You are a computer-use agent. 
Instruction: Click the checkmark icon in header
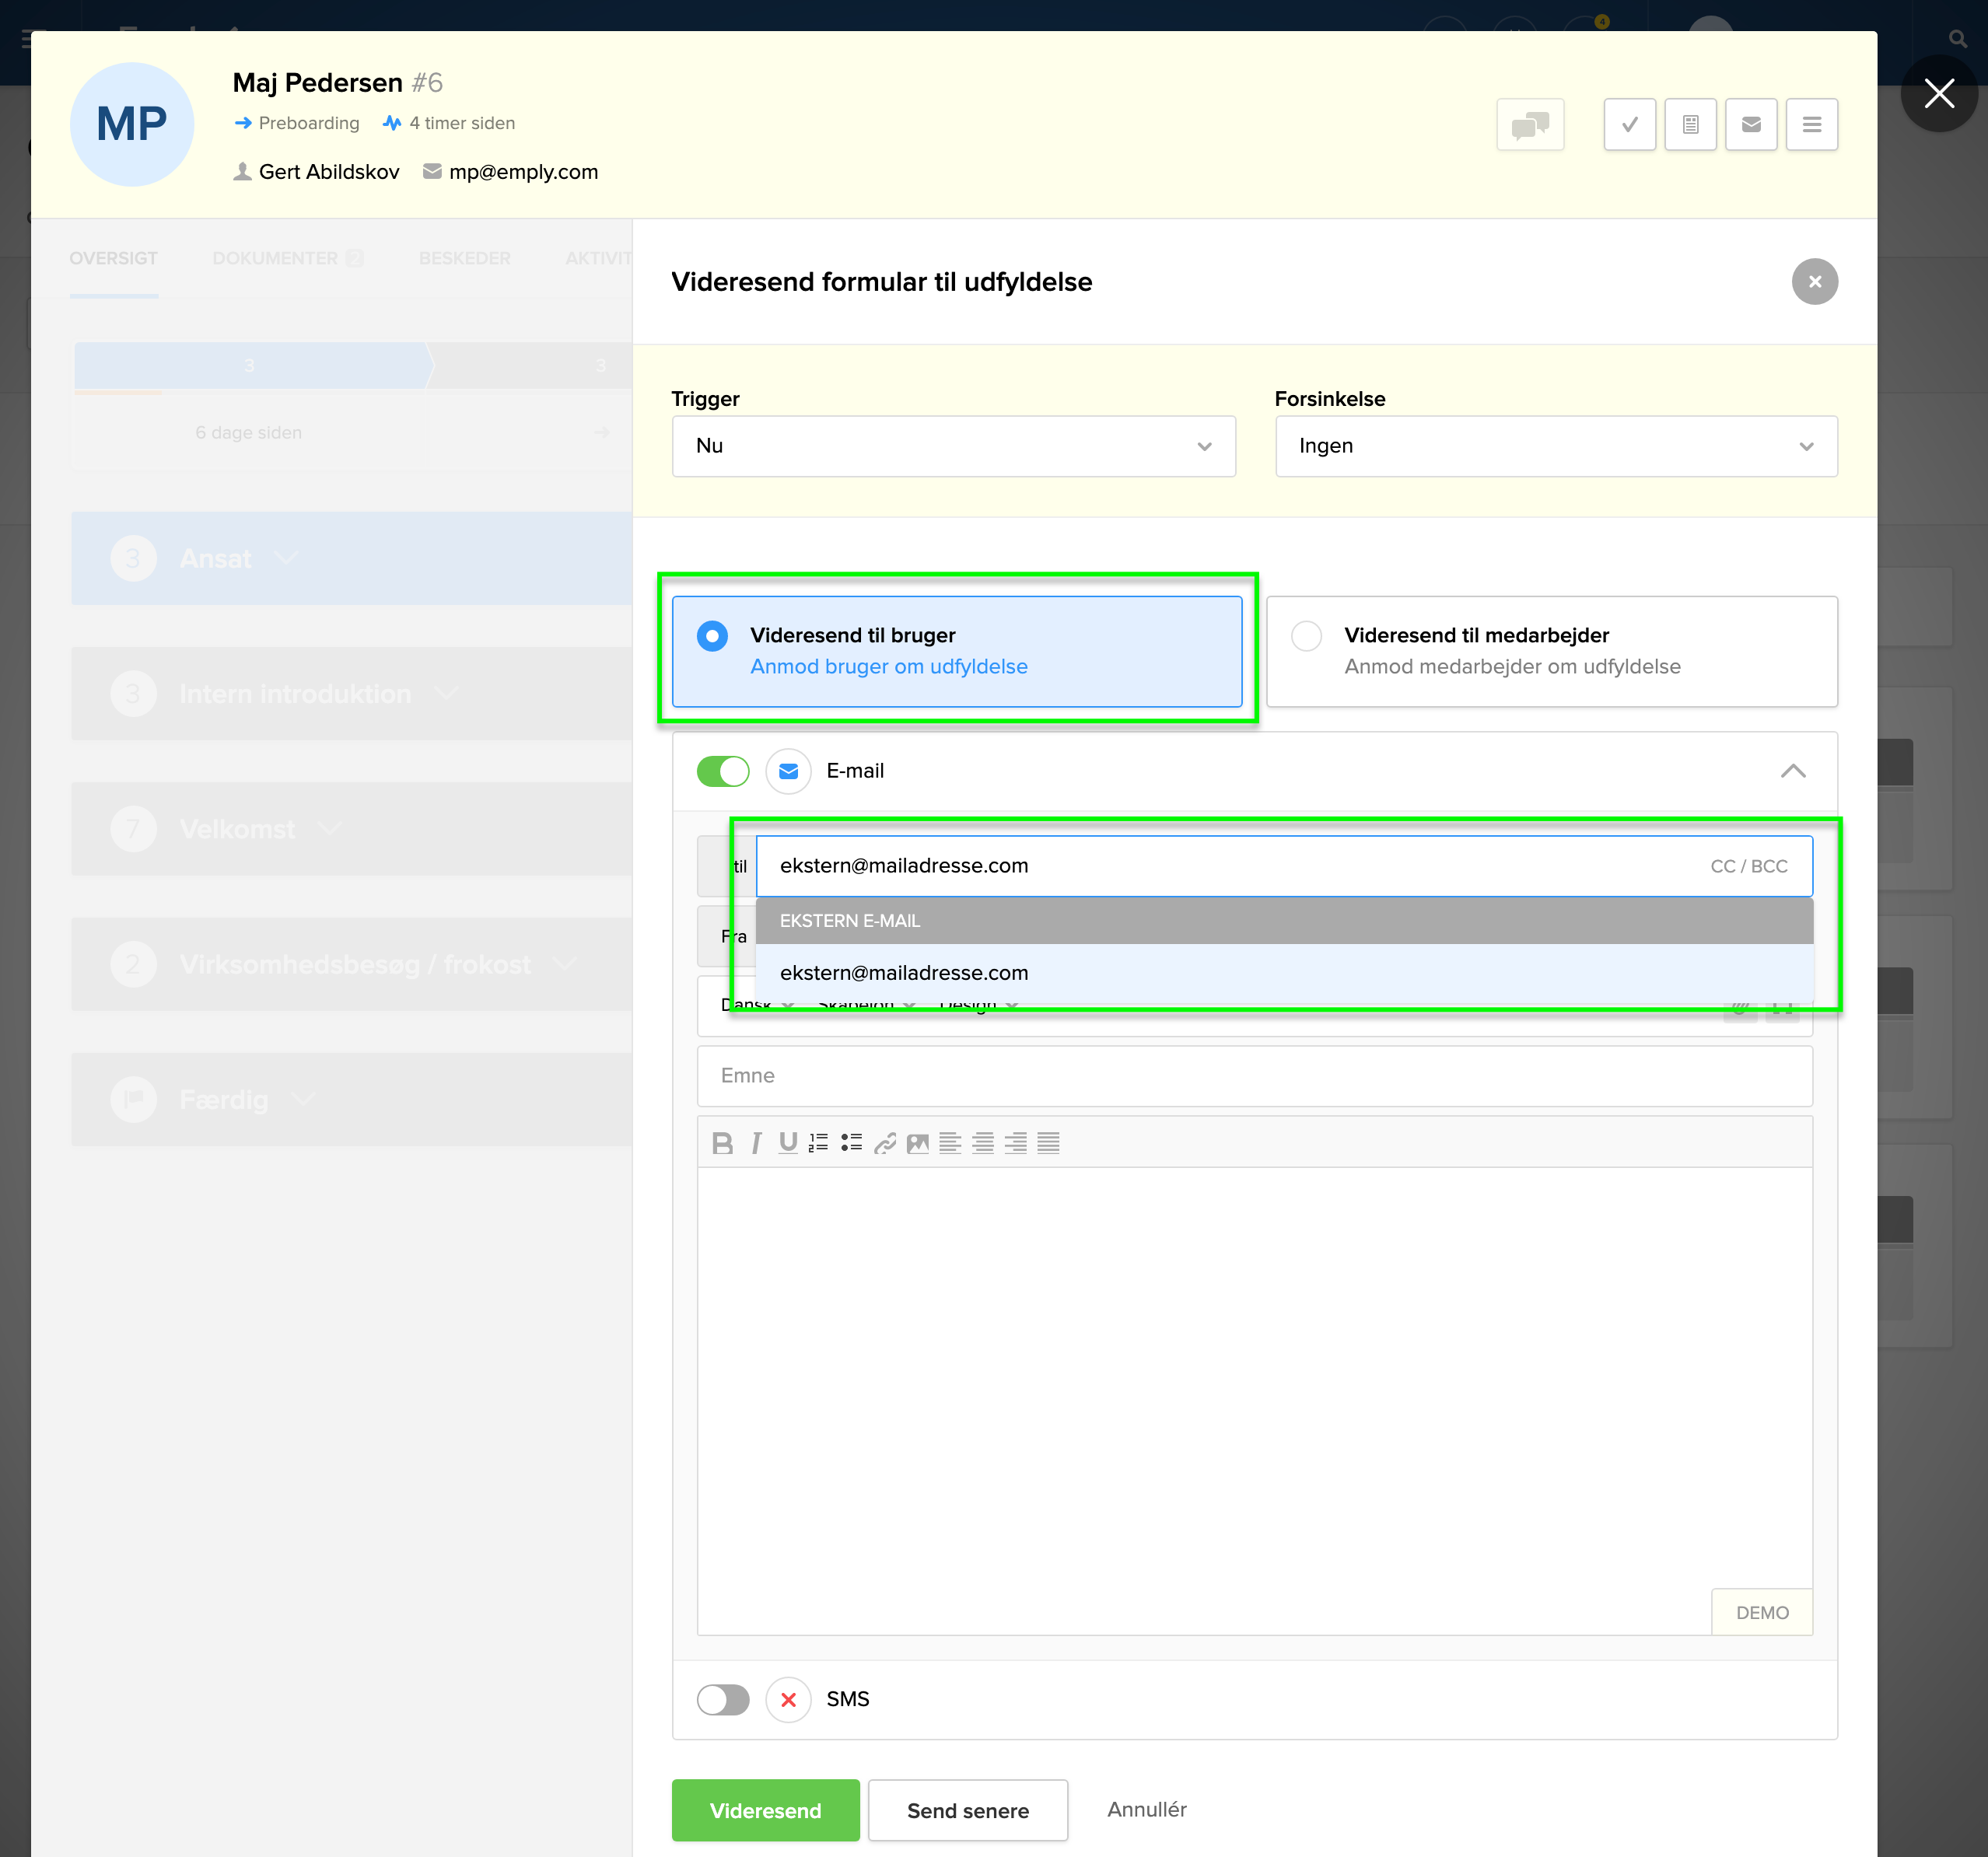point(1629,124)
